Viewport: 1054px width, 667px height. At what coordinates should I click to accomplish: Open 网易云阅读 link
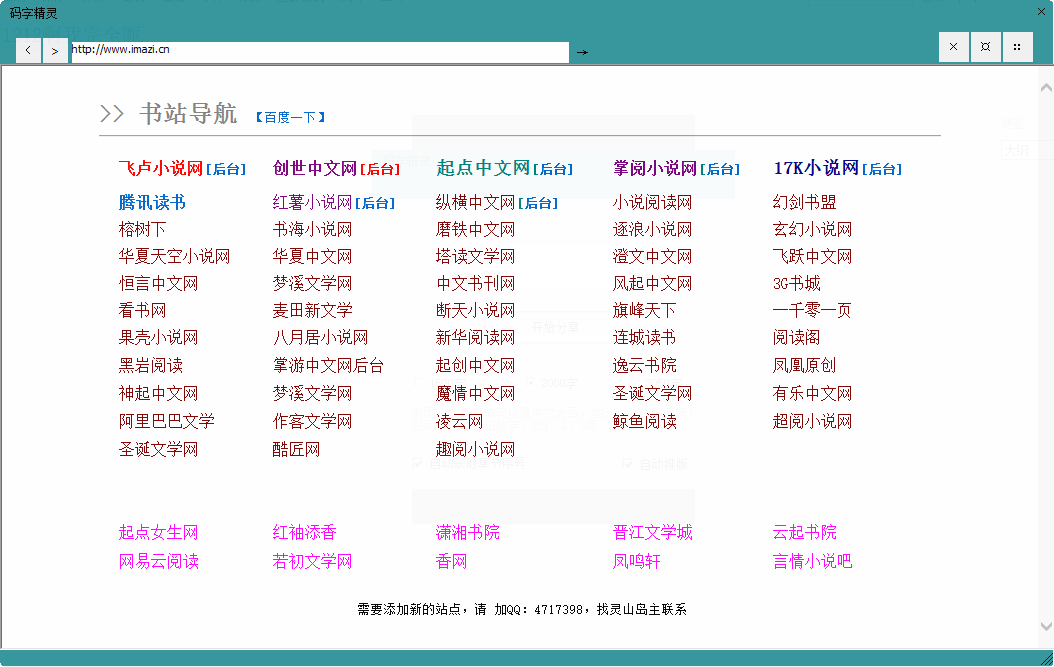point(159,562)
